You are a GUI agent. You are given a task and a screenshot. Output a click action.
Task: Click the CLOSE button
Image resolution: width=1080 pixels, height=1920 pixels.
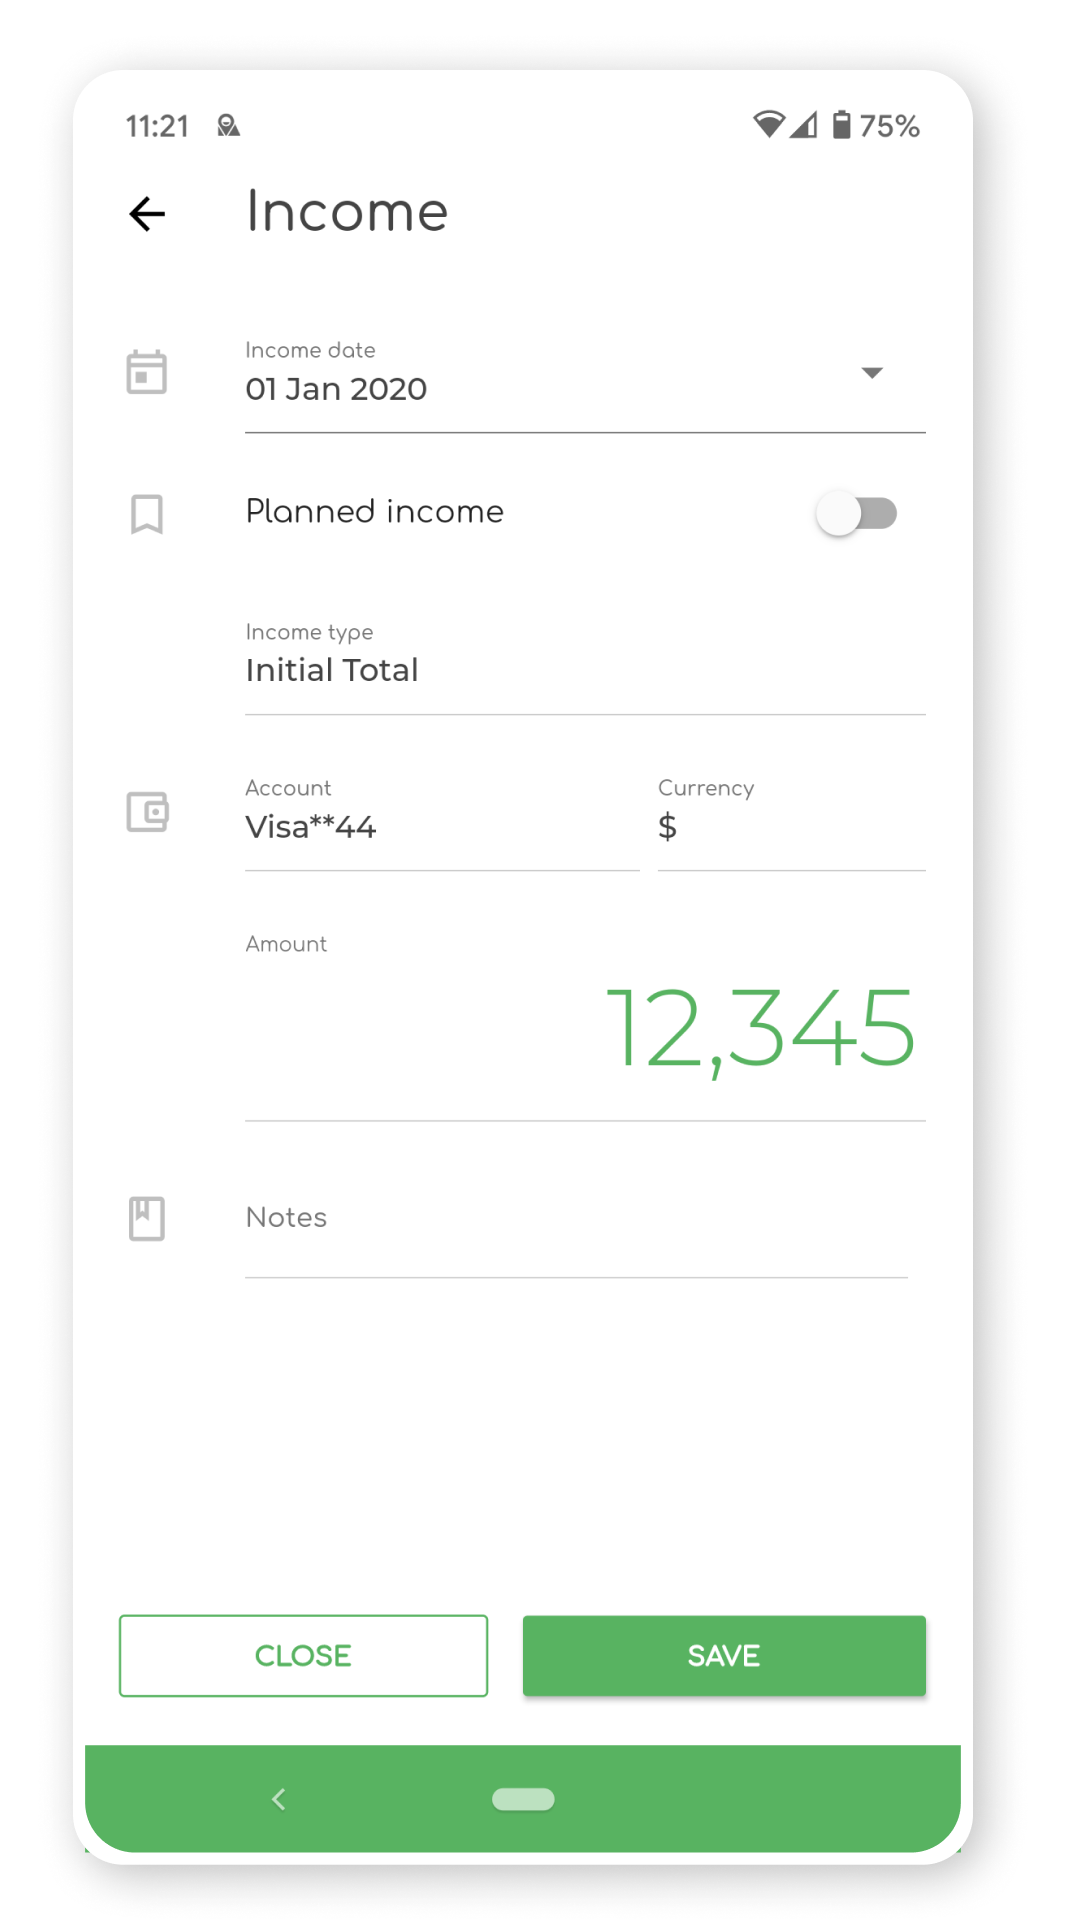[x=303, y=1656]
